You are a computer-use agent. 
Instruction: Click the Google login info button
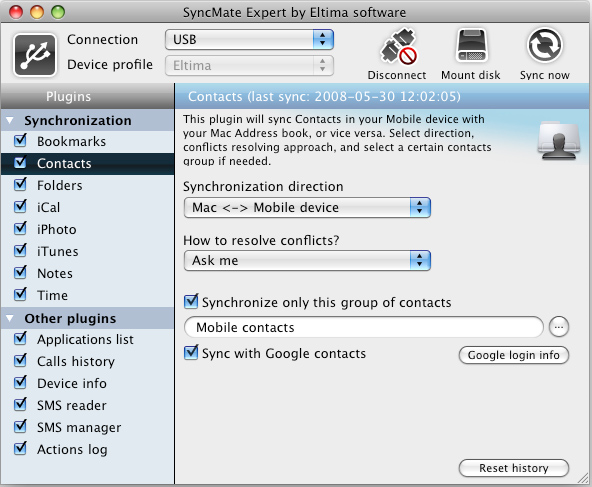point(513,355)
